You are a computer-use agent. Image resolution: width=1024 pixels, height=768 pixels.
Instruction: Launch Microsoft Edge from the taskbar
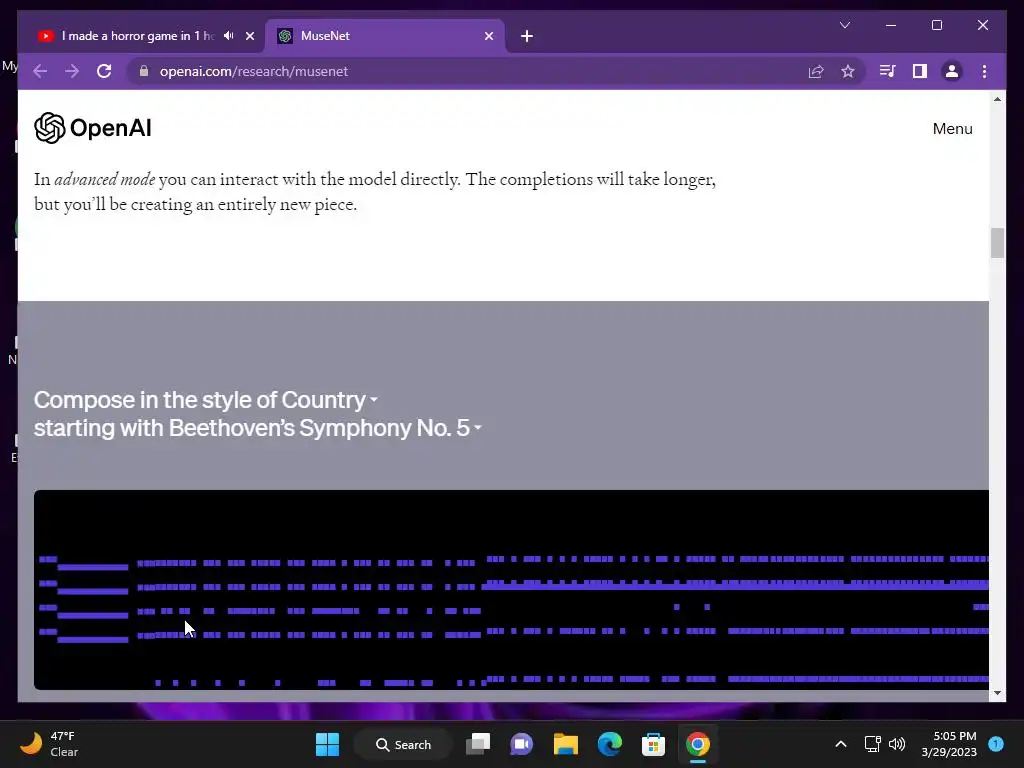coord(609,744)
